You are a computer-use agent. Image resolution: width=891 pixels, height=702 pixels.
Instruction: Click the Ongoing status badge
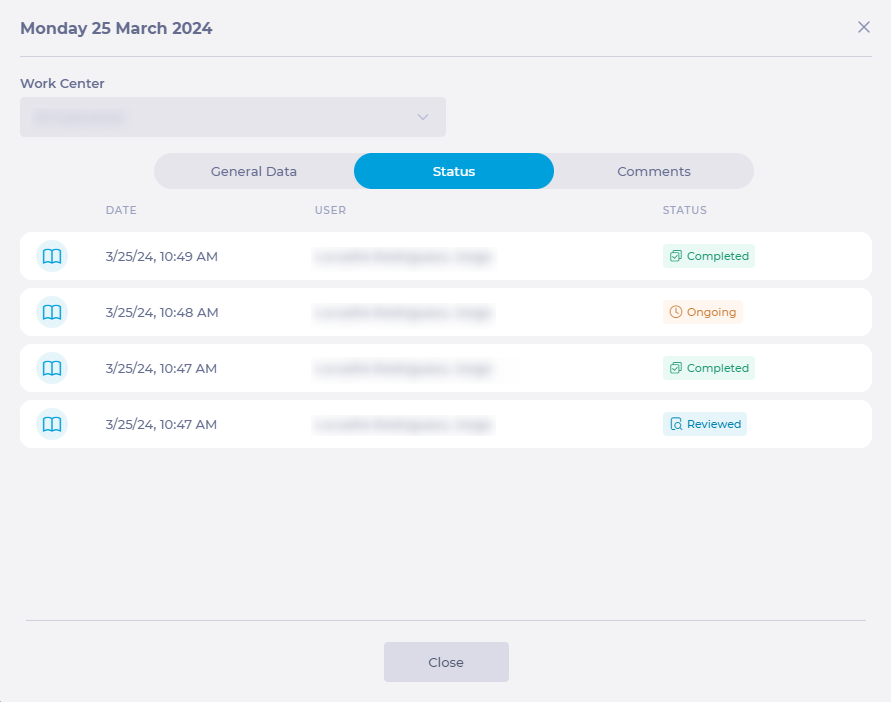click(x=703, y=312)
